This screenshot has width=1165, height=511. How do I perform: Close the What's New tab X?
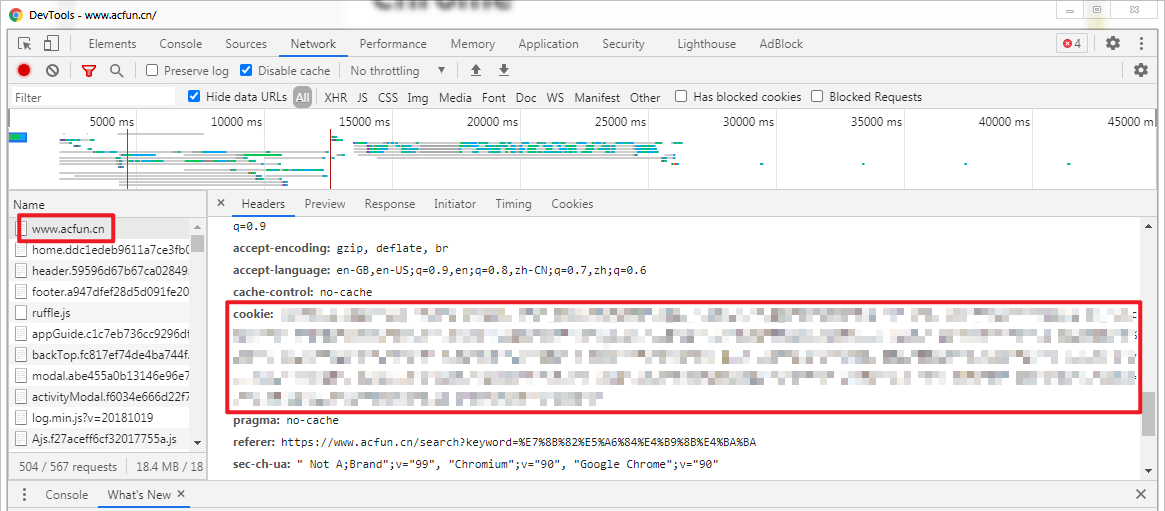[x=181, y=494]
